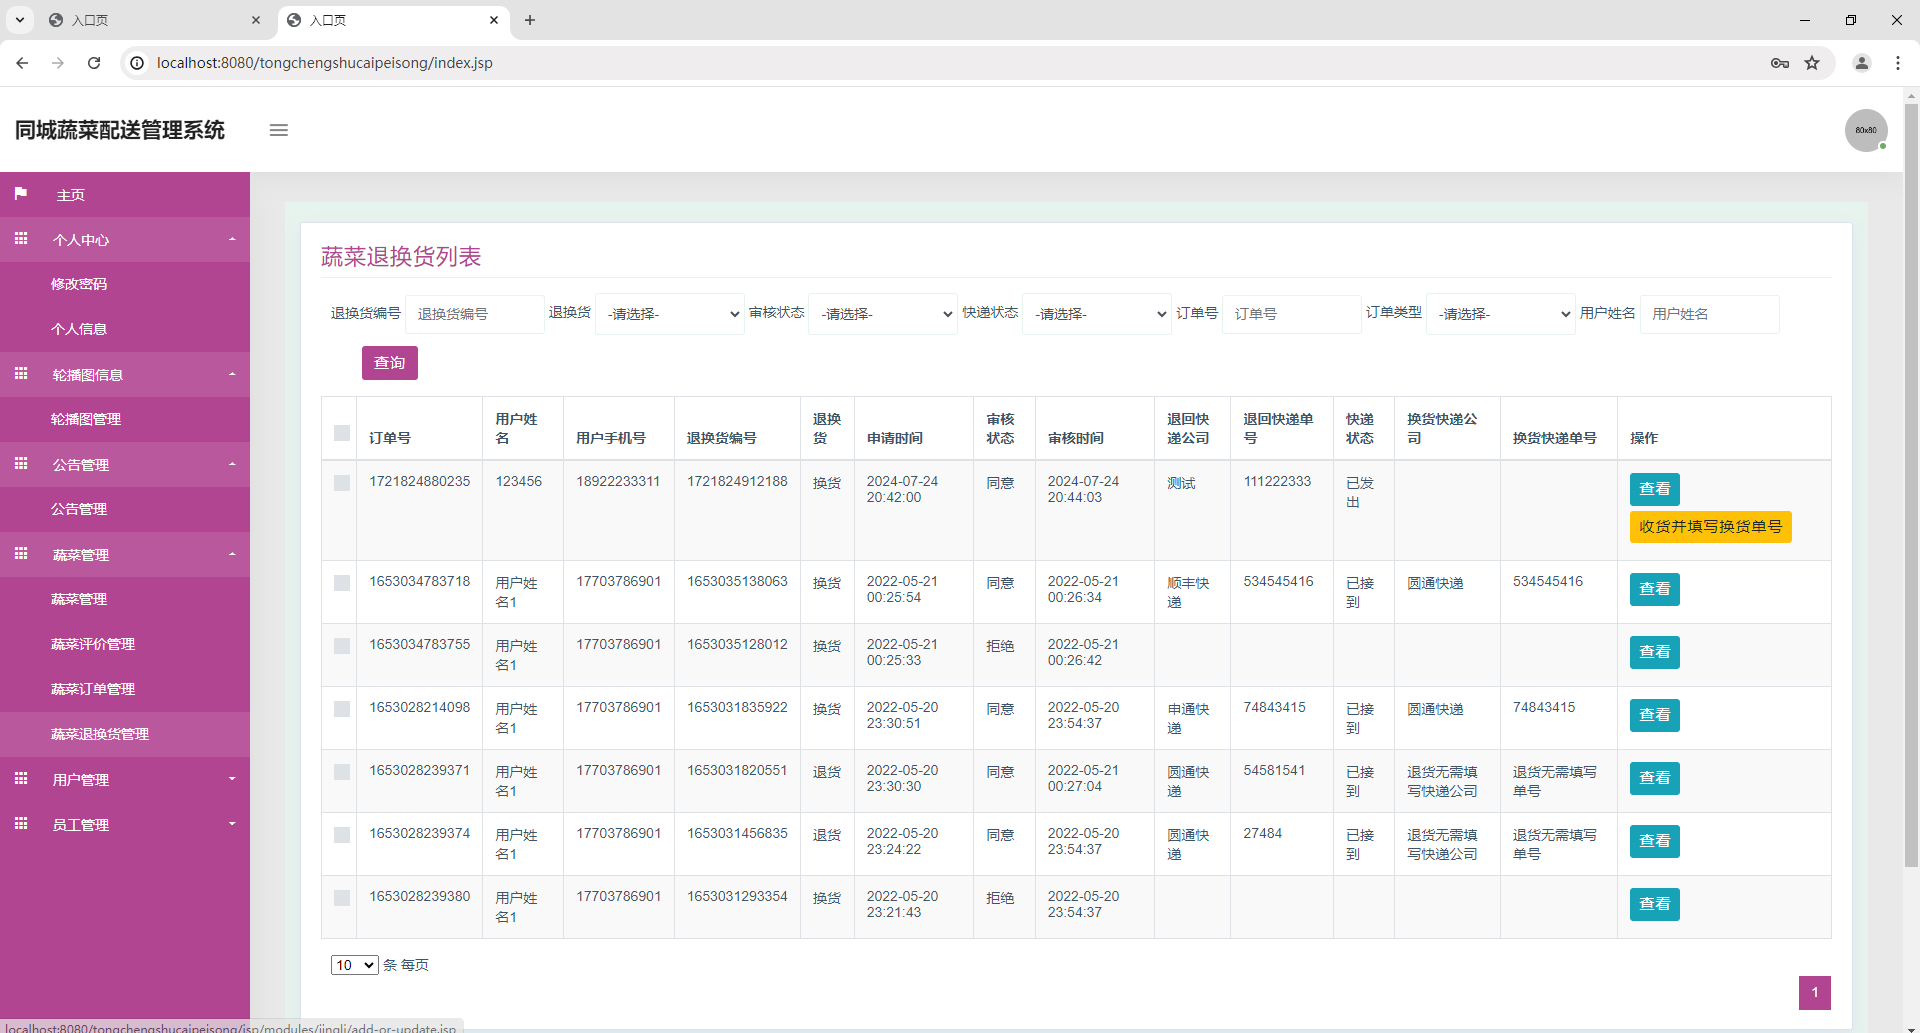
Task: Check the row for order 1653034783718
Action: (x=342, y=583)
